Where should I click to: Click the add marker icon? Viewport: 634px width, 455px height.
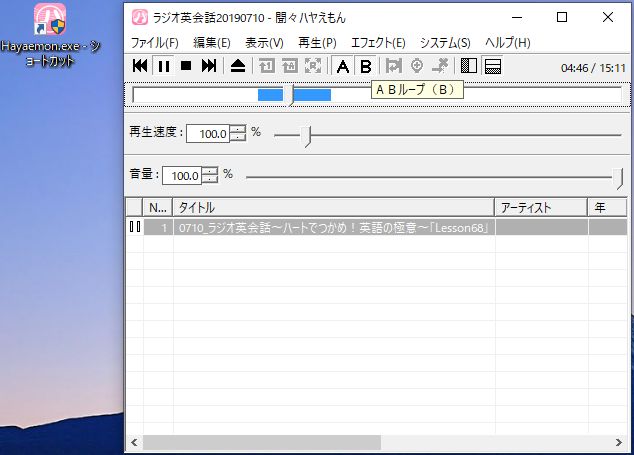(416, 66)
